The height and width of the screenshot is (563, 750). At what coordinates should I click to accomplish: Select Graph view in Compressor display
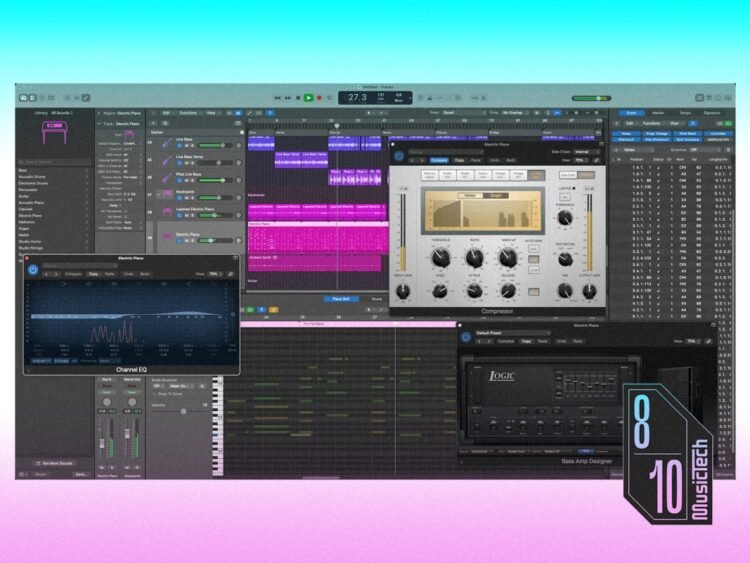(x=495, y=195)
